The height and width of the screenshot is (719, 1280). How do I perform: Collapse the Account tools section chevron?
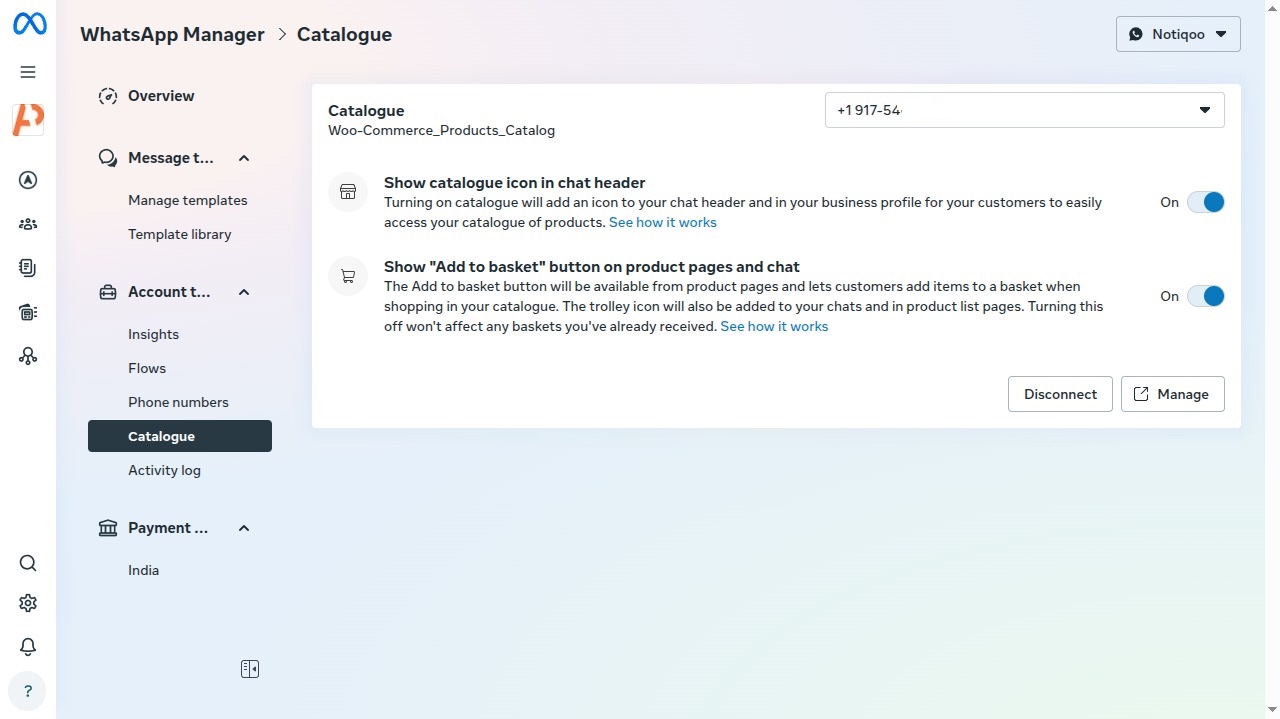(244, 292)
